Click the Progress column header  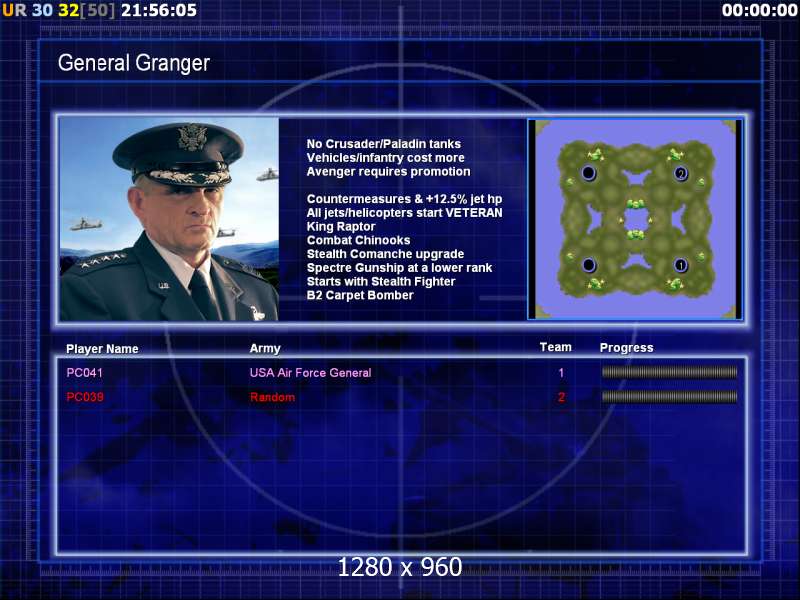pos(627,348)
